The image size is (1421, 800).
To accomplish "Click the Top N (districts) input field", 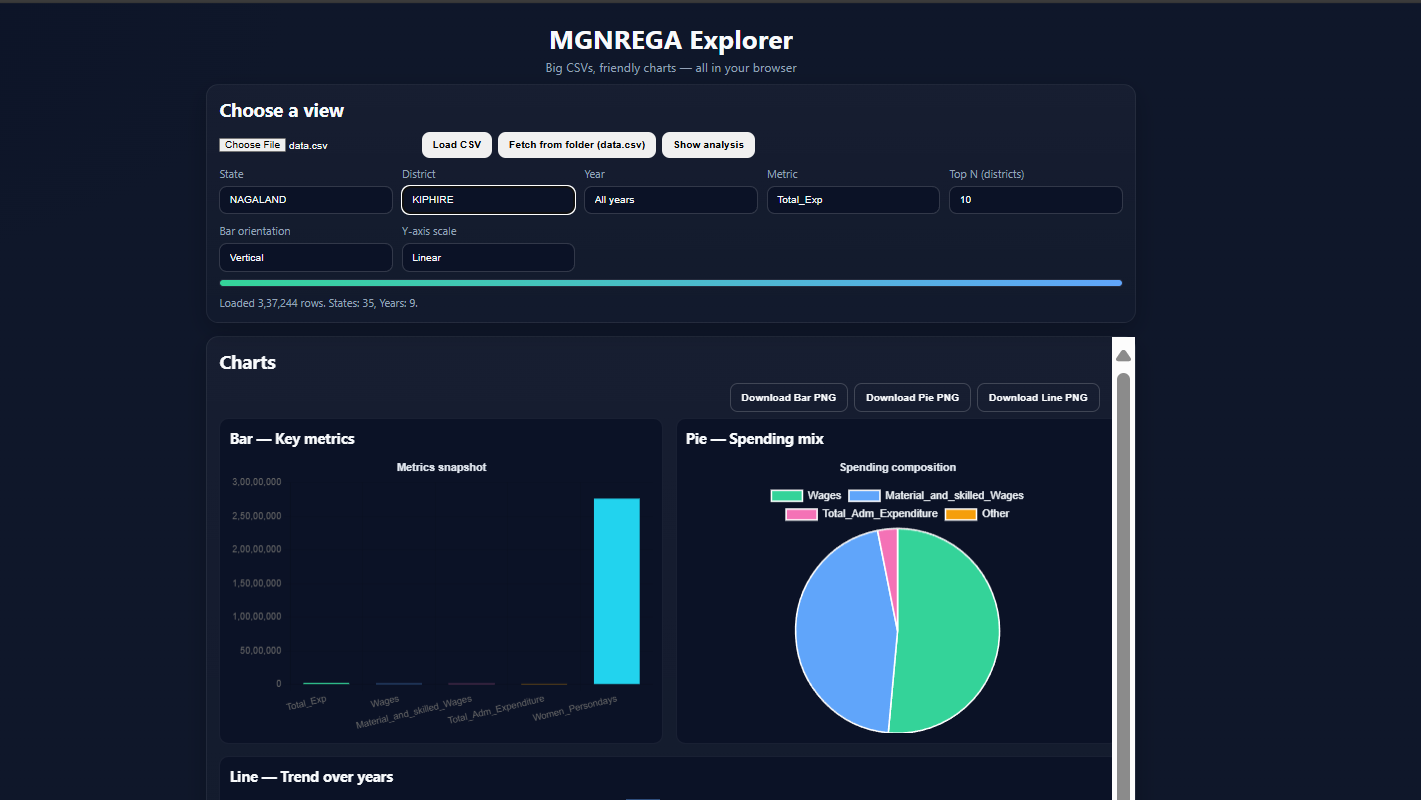I will (x=1035, y=200).
